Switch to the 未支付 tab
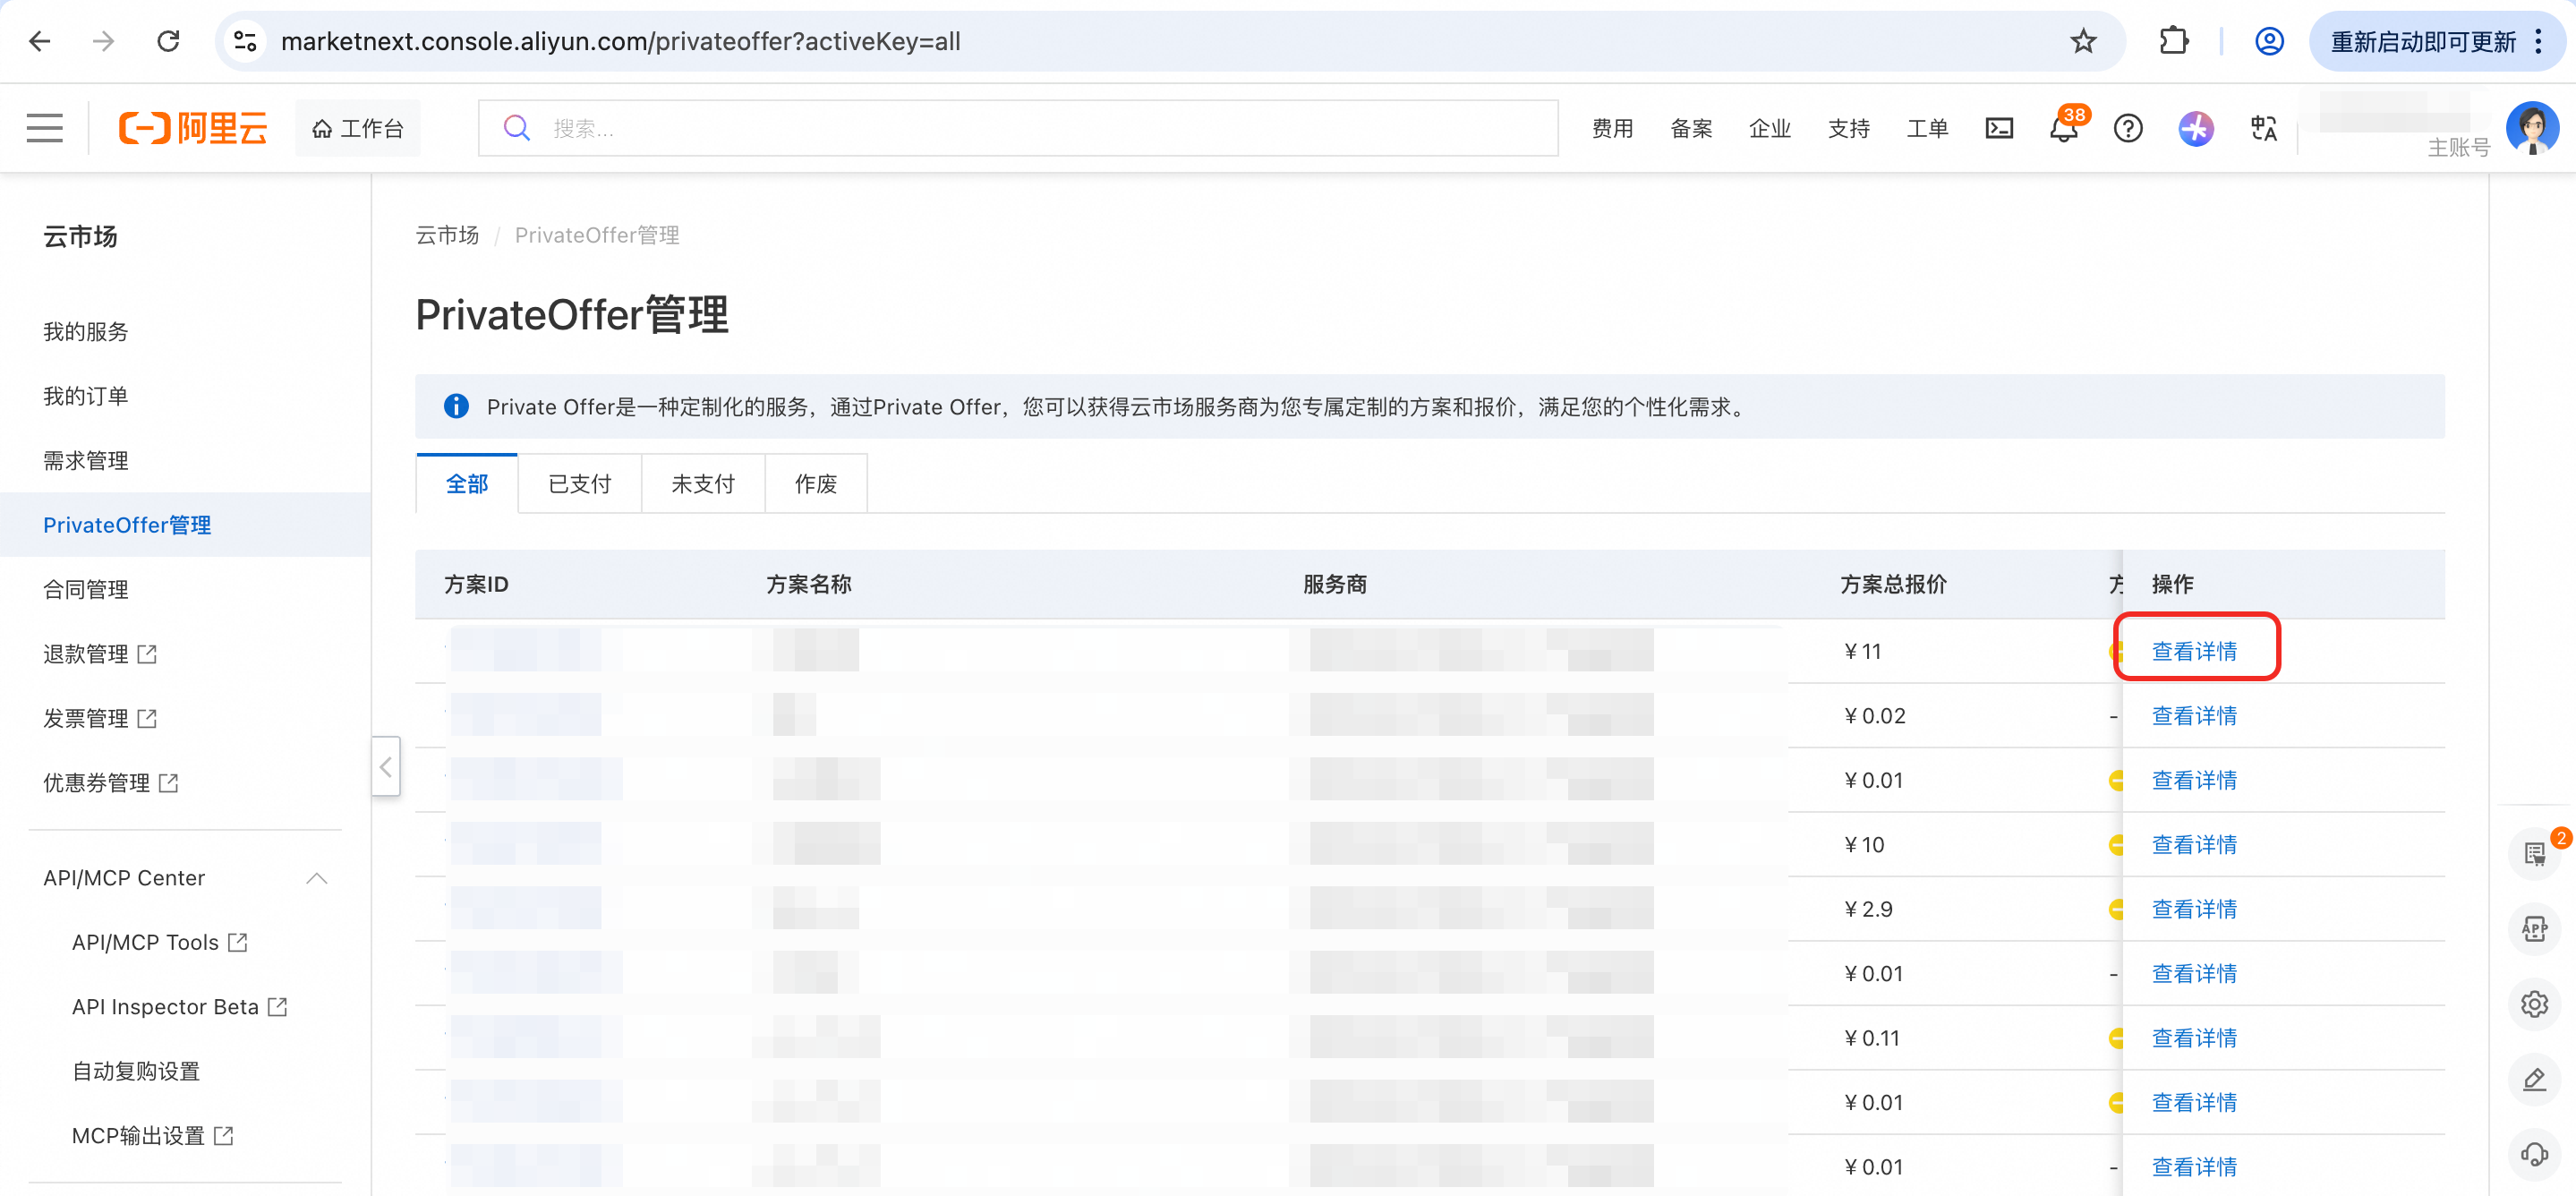Image resolution: width=2576 pixels, height=1196 pixels. [x=702, y=484]
